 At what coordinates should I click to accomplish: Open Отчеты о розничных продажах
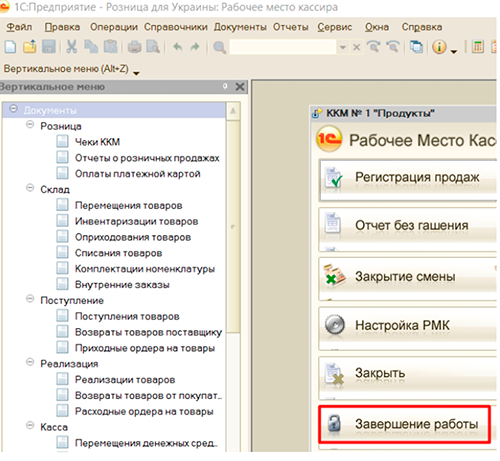[x=147, y=158]
